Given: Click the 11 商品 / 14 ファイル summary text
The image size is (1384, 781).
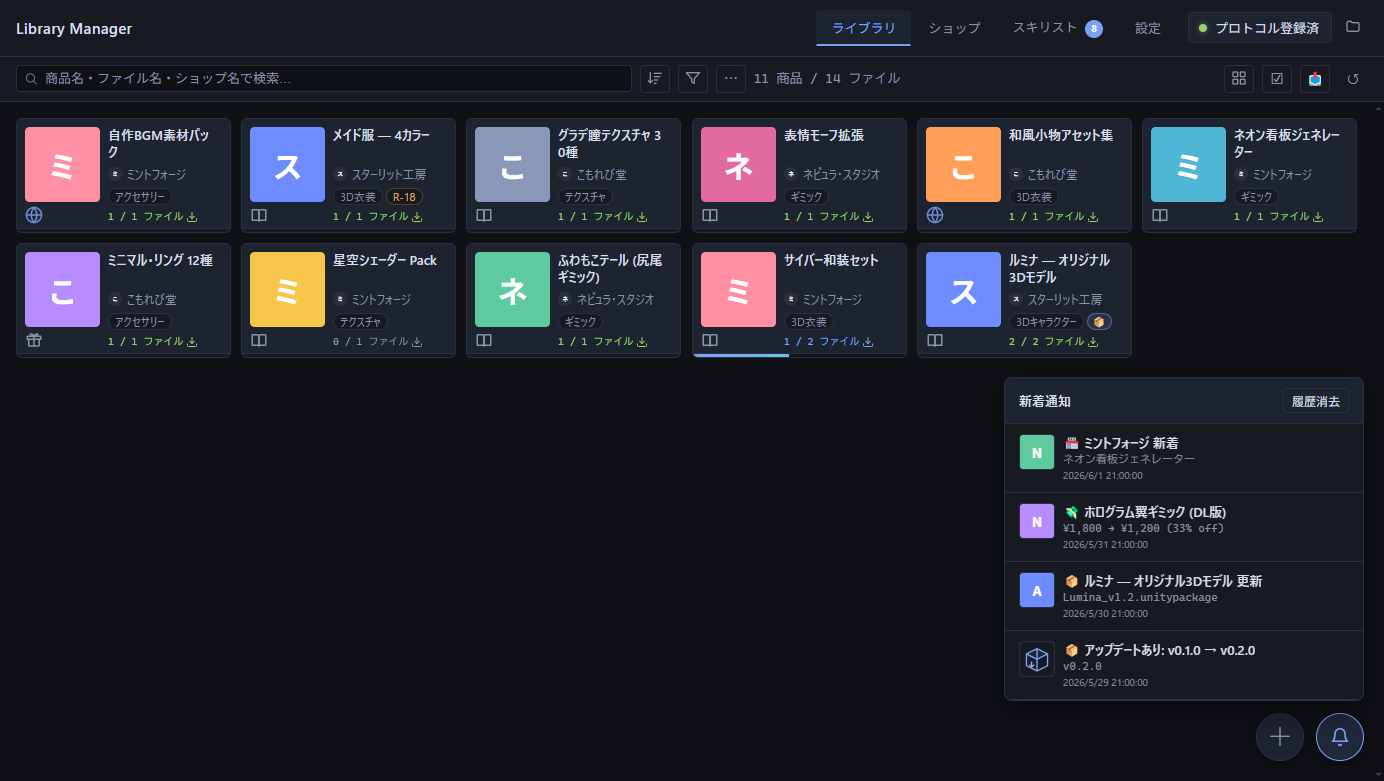Looking at the screenshot, I should click(x=827, y=78).
